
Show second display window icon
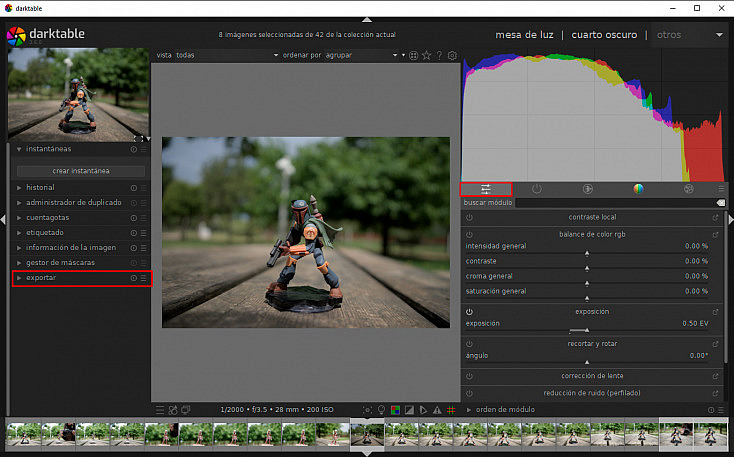pyautogui.click(x=186, y=410)
